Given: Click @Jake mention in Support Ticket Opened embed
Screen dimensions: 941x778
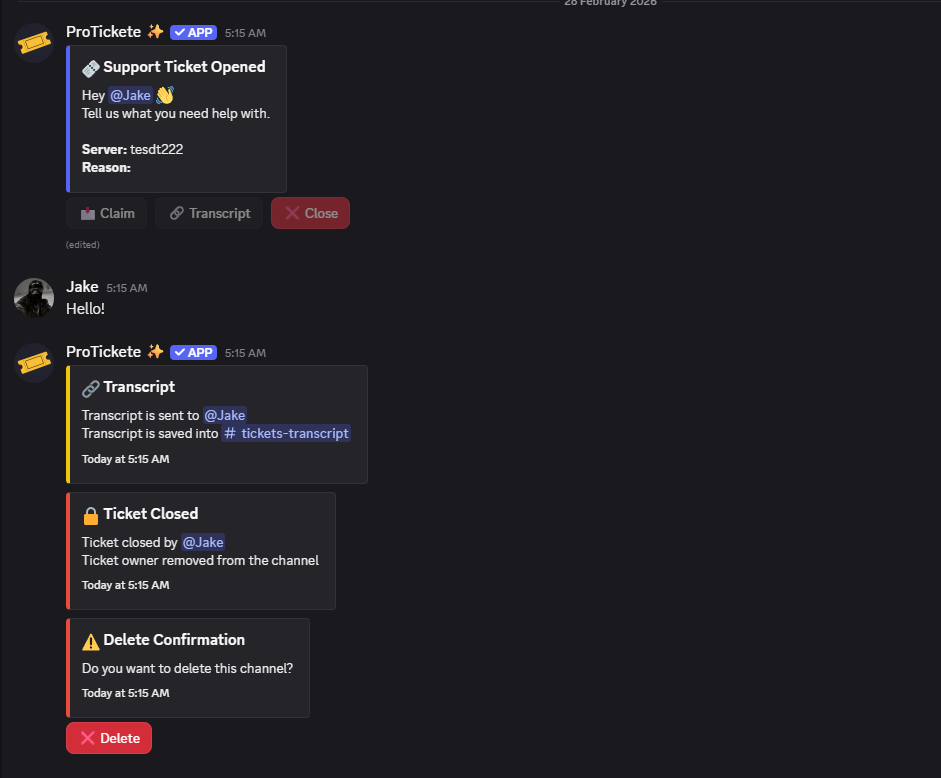Looking at the screenshot, I should (x=130, y=95).
